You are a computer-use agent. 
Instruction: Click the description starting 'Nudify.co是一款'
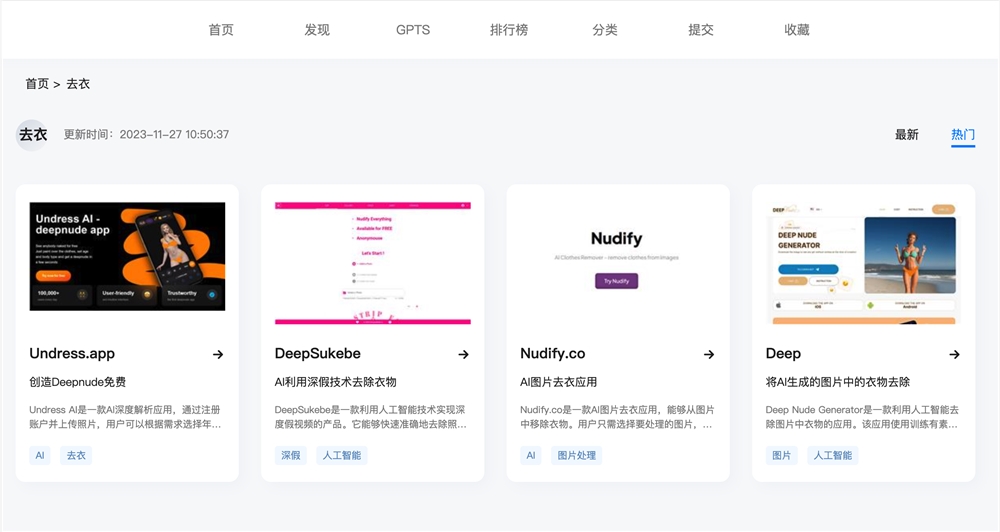coord(617,417)
